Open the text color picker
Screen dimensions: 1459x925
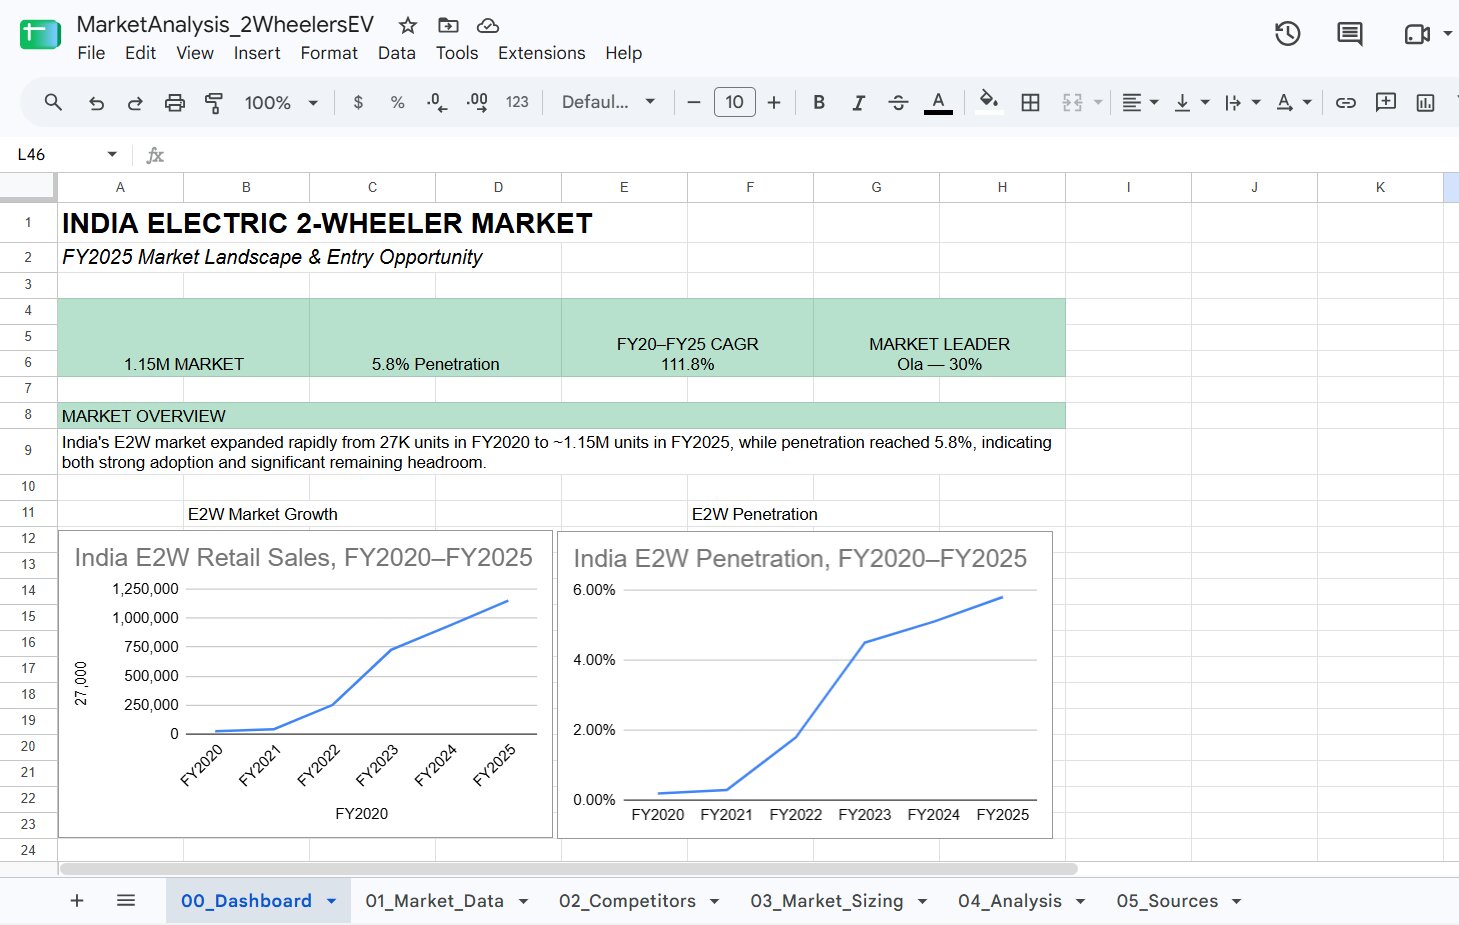(x=938, y=102)
